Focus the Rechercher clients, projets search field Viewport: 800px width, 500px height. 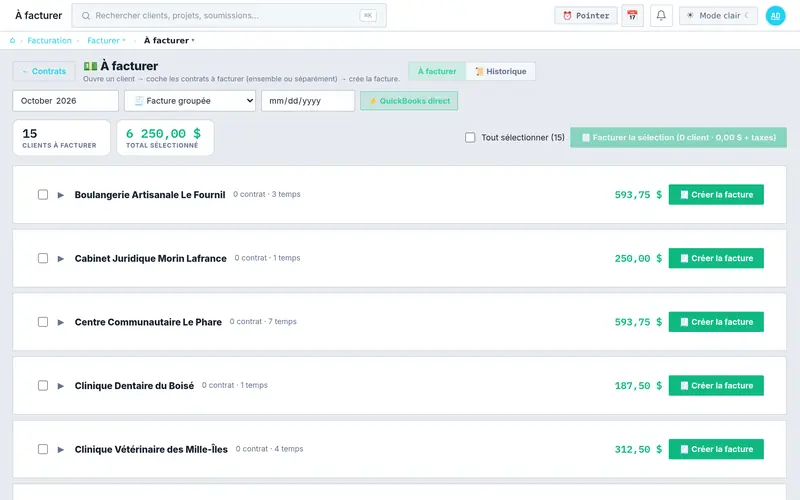coord(229,16)
